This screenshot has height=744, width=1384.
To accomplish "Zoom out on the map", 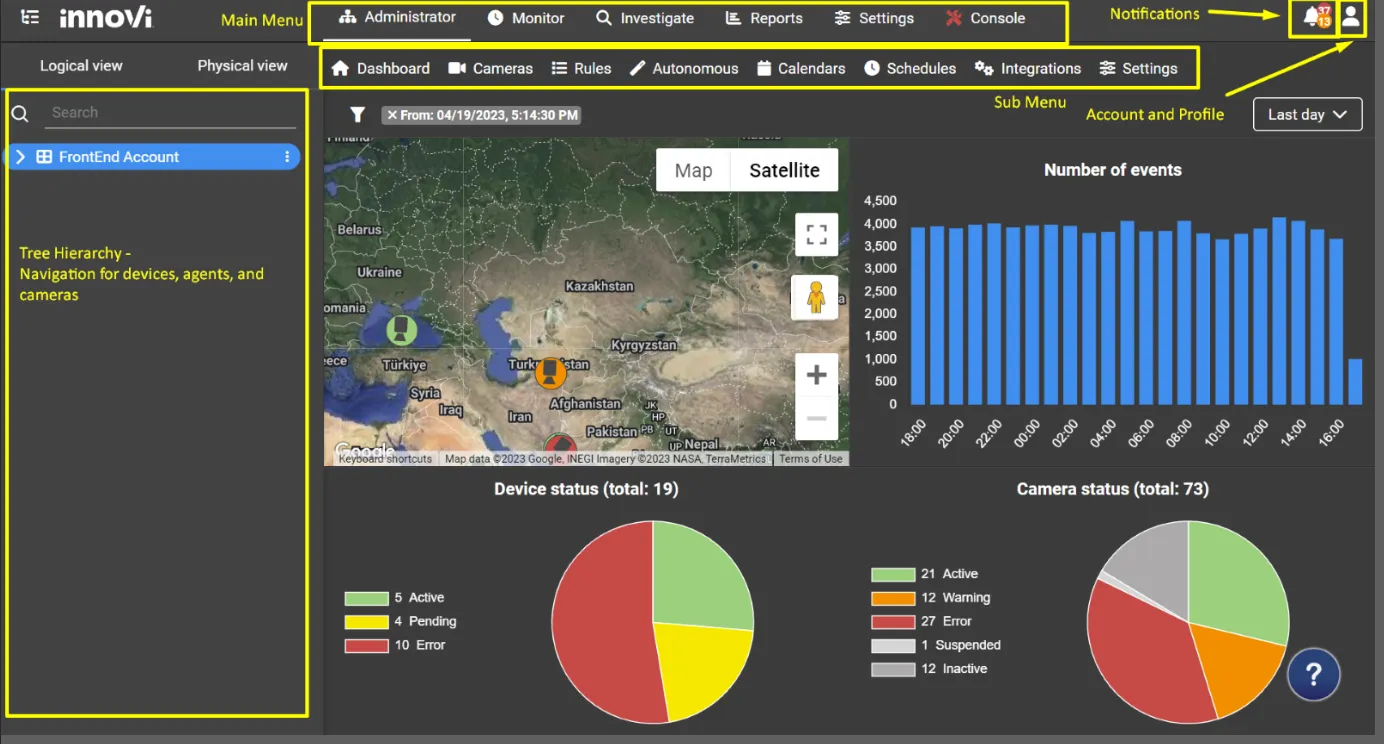I will click(816, 418).
